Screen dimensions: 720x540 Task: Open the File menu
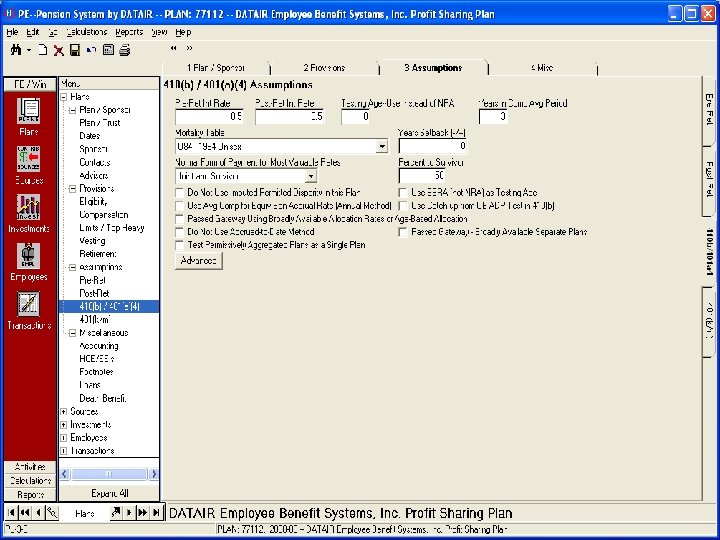click(x=12, y=32)
